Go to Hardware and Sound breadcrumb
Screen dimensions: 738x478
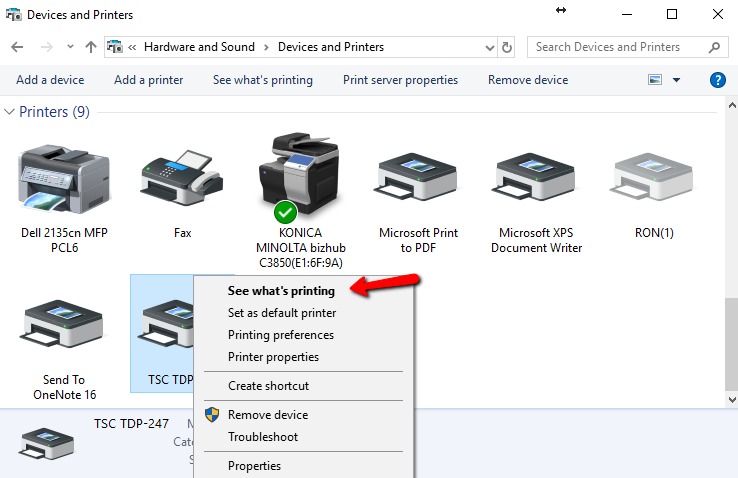tap(199, 47)
